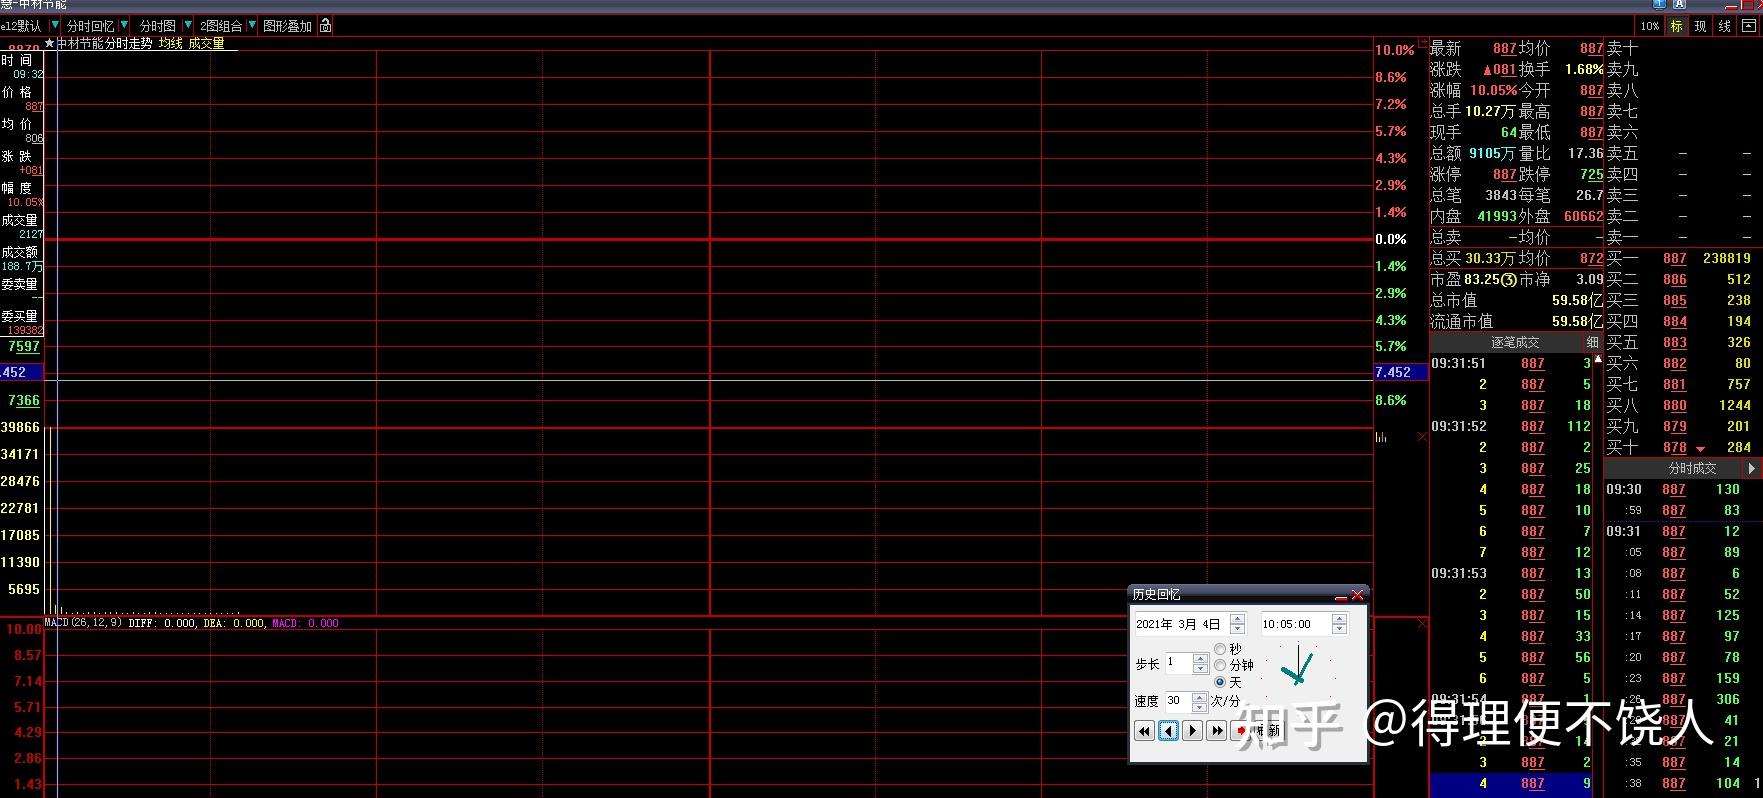This screenshot has width=1763, height=798.
Task: Click the 步长 input field
Action: click(1178, 663)
